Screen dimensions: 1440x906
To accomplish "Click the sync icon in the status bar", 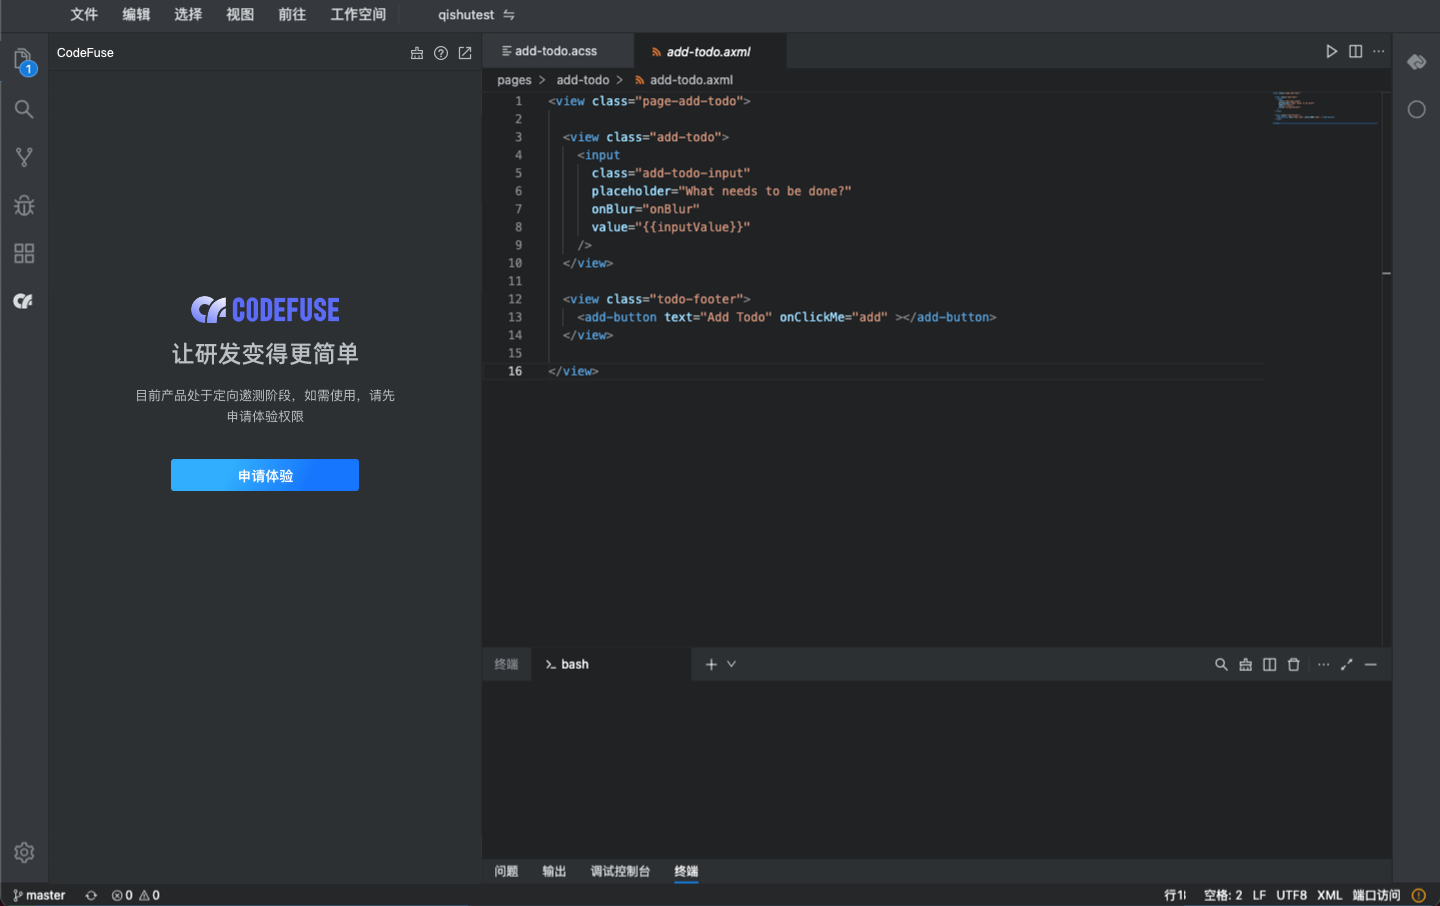I will click(x=91, y=895).
